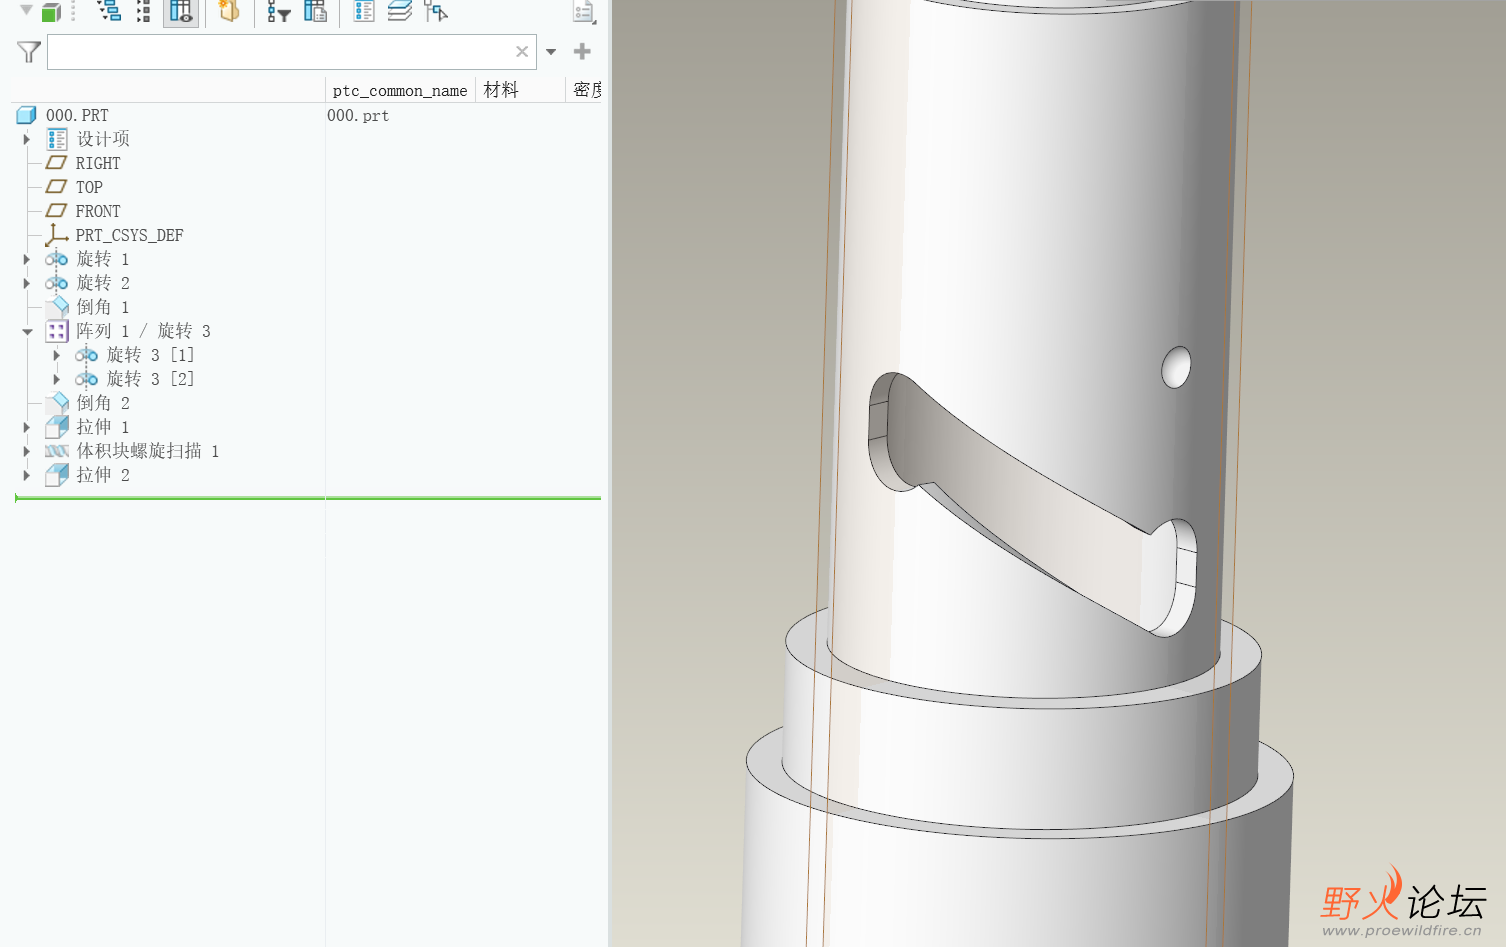Click the 体积块螺旋扫描 1 helical sweep icon

point(57,451)
